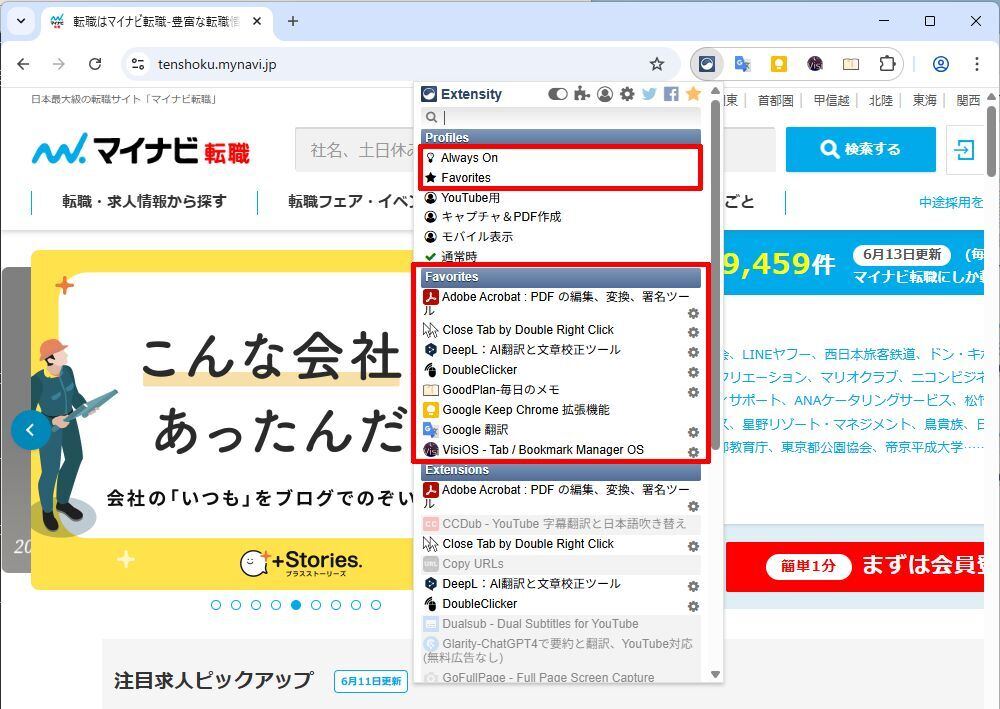Open the profiles editor via Extensity's person icon
The height and width of the screenshot is (709, 1000).
tap(605, 94)
